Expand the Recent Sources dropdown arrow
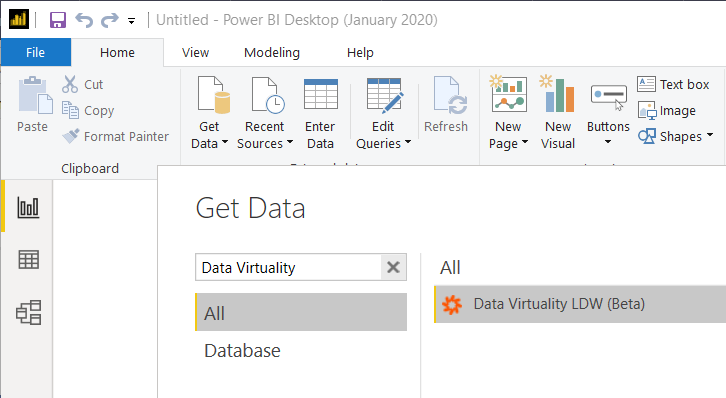 [290, 142]
